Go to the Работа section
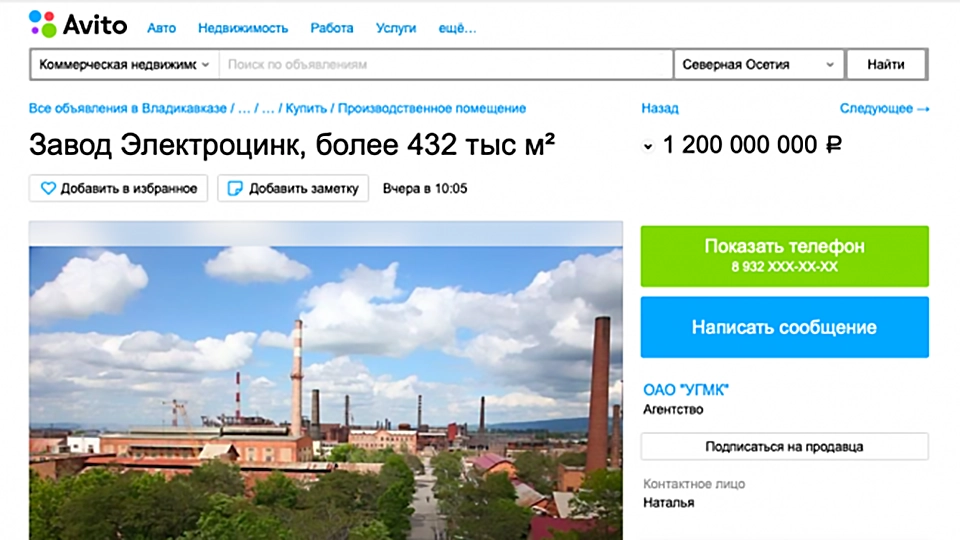960x540 pixels. click(332, 28)
